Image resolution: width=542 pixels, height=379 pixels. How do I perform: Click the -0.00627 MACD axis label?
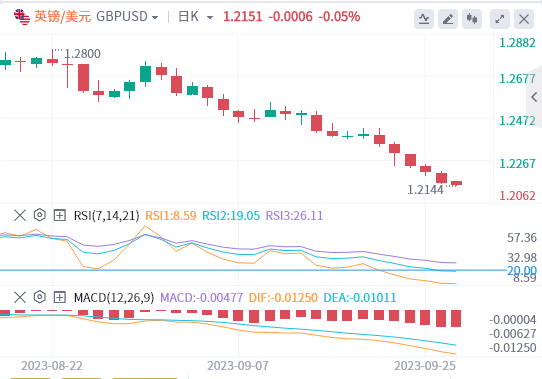click(x=513, y=334)
